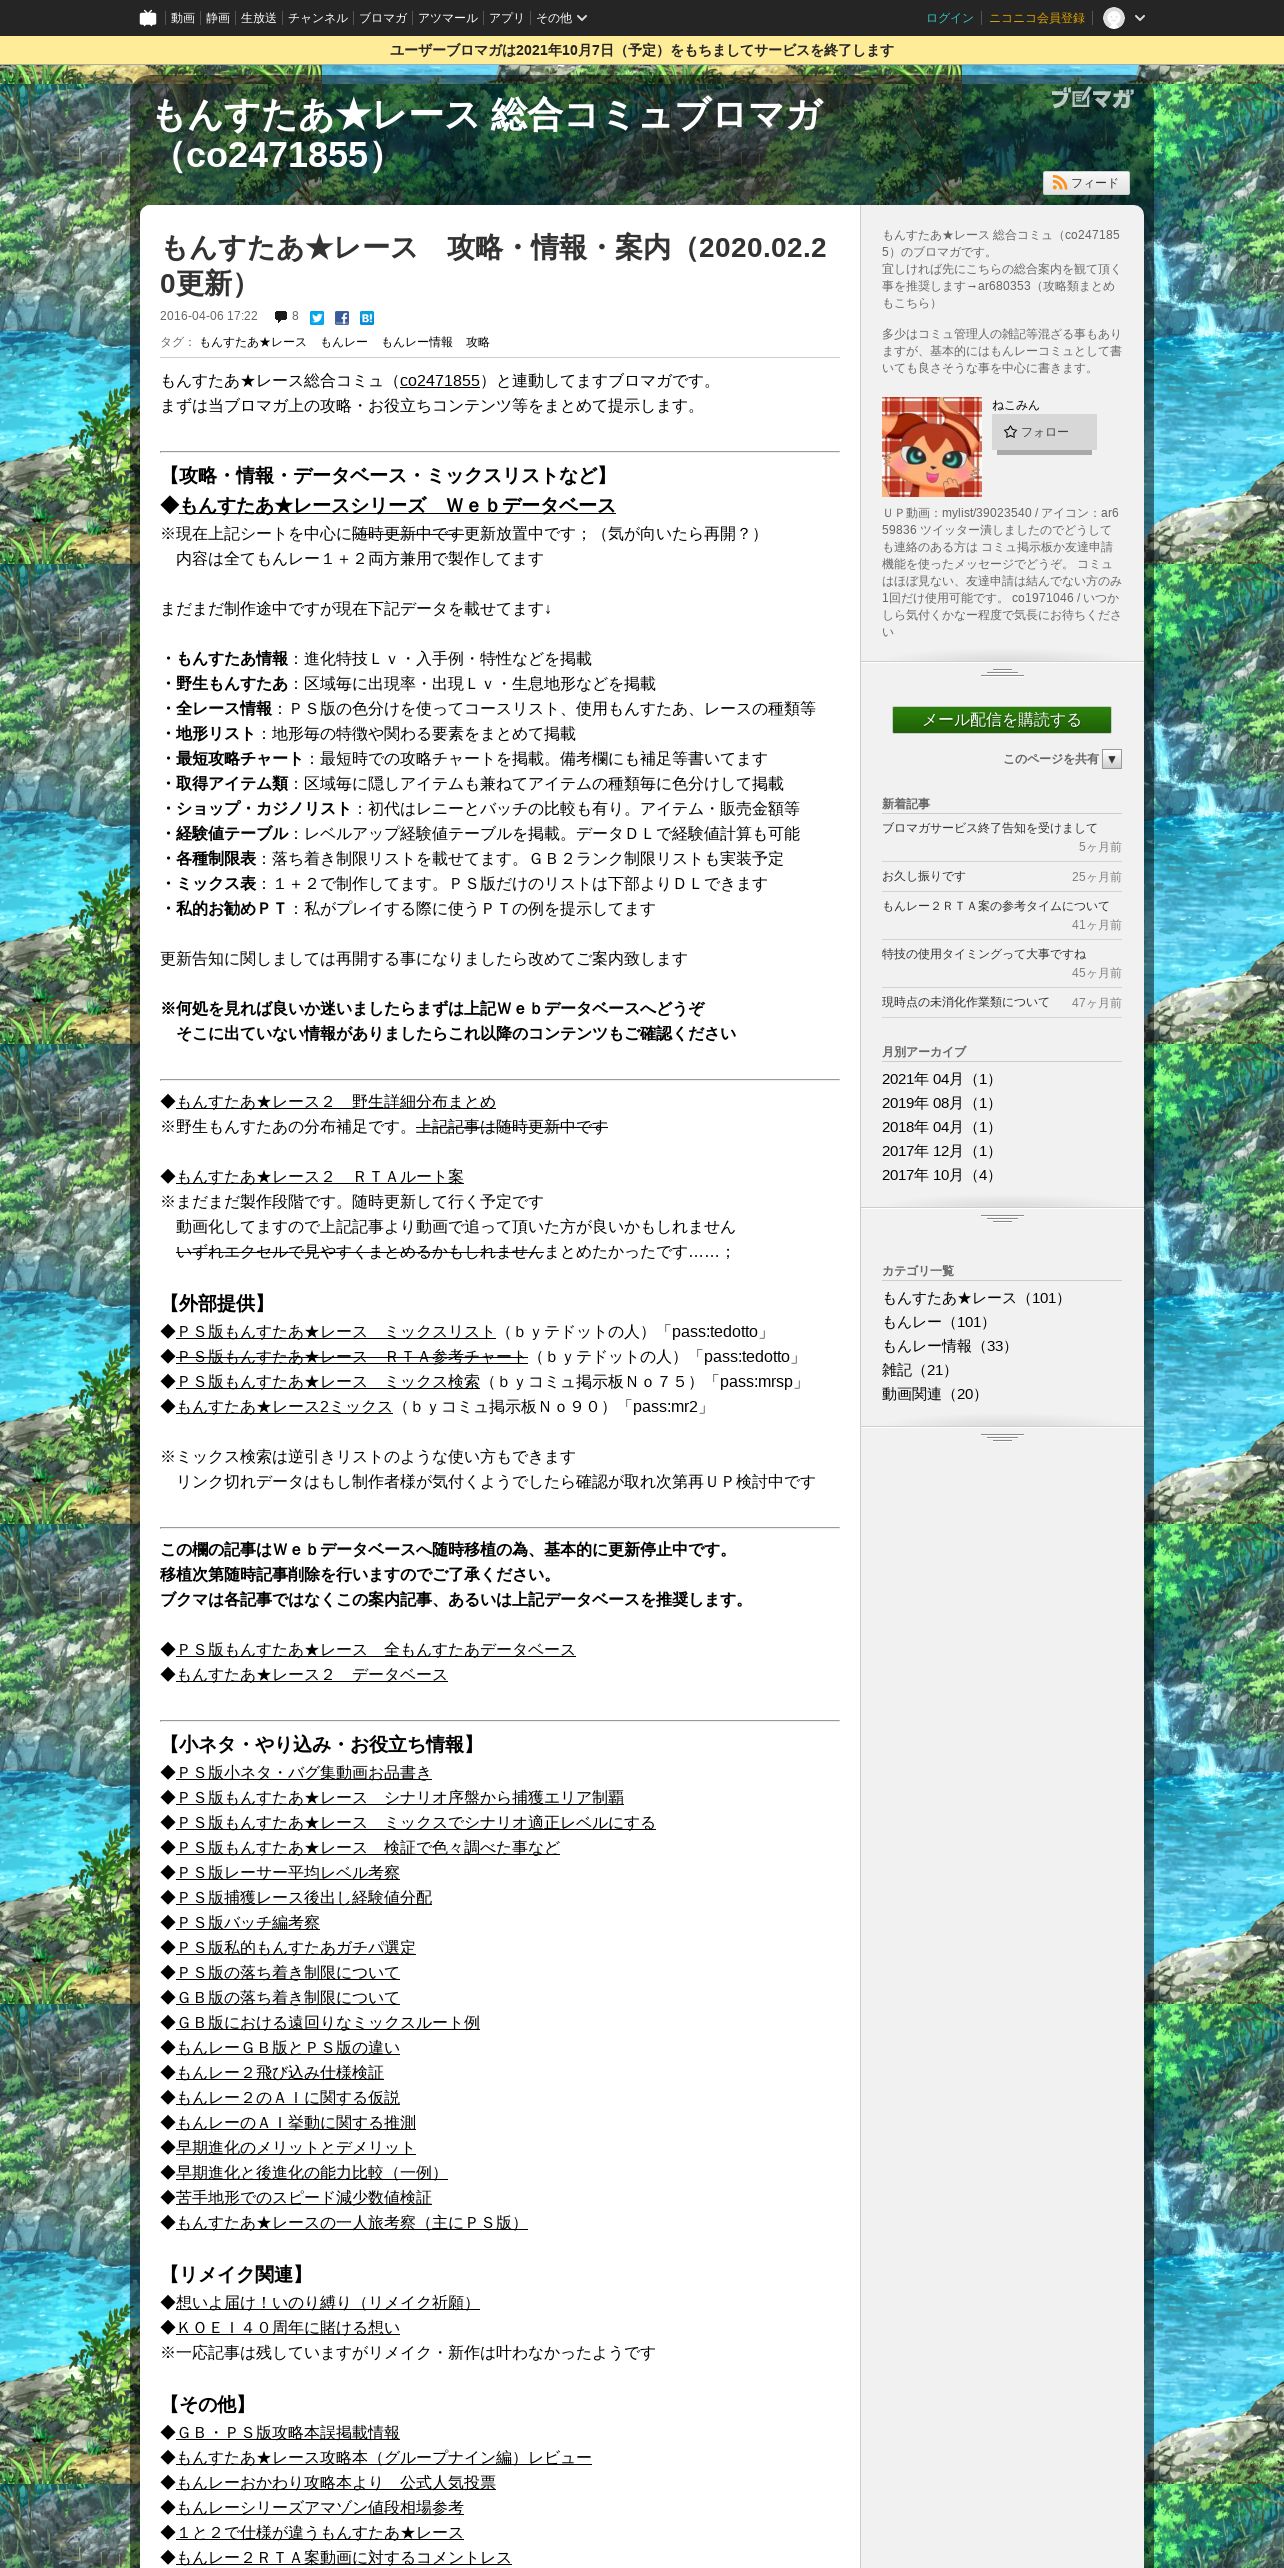Open recent article 特技の使用タイミングって大事ですね
Viewport: 1284px width, 2568px height.
[x=984, y=954]
